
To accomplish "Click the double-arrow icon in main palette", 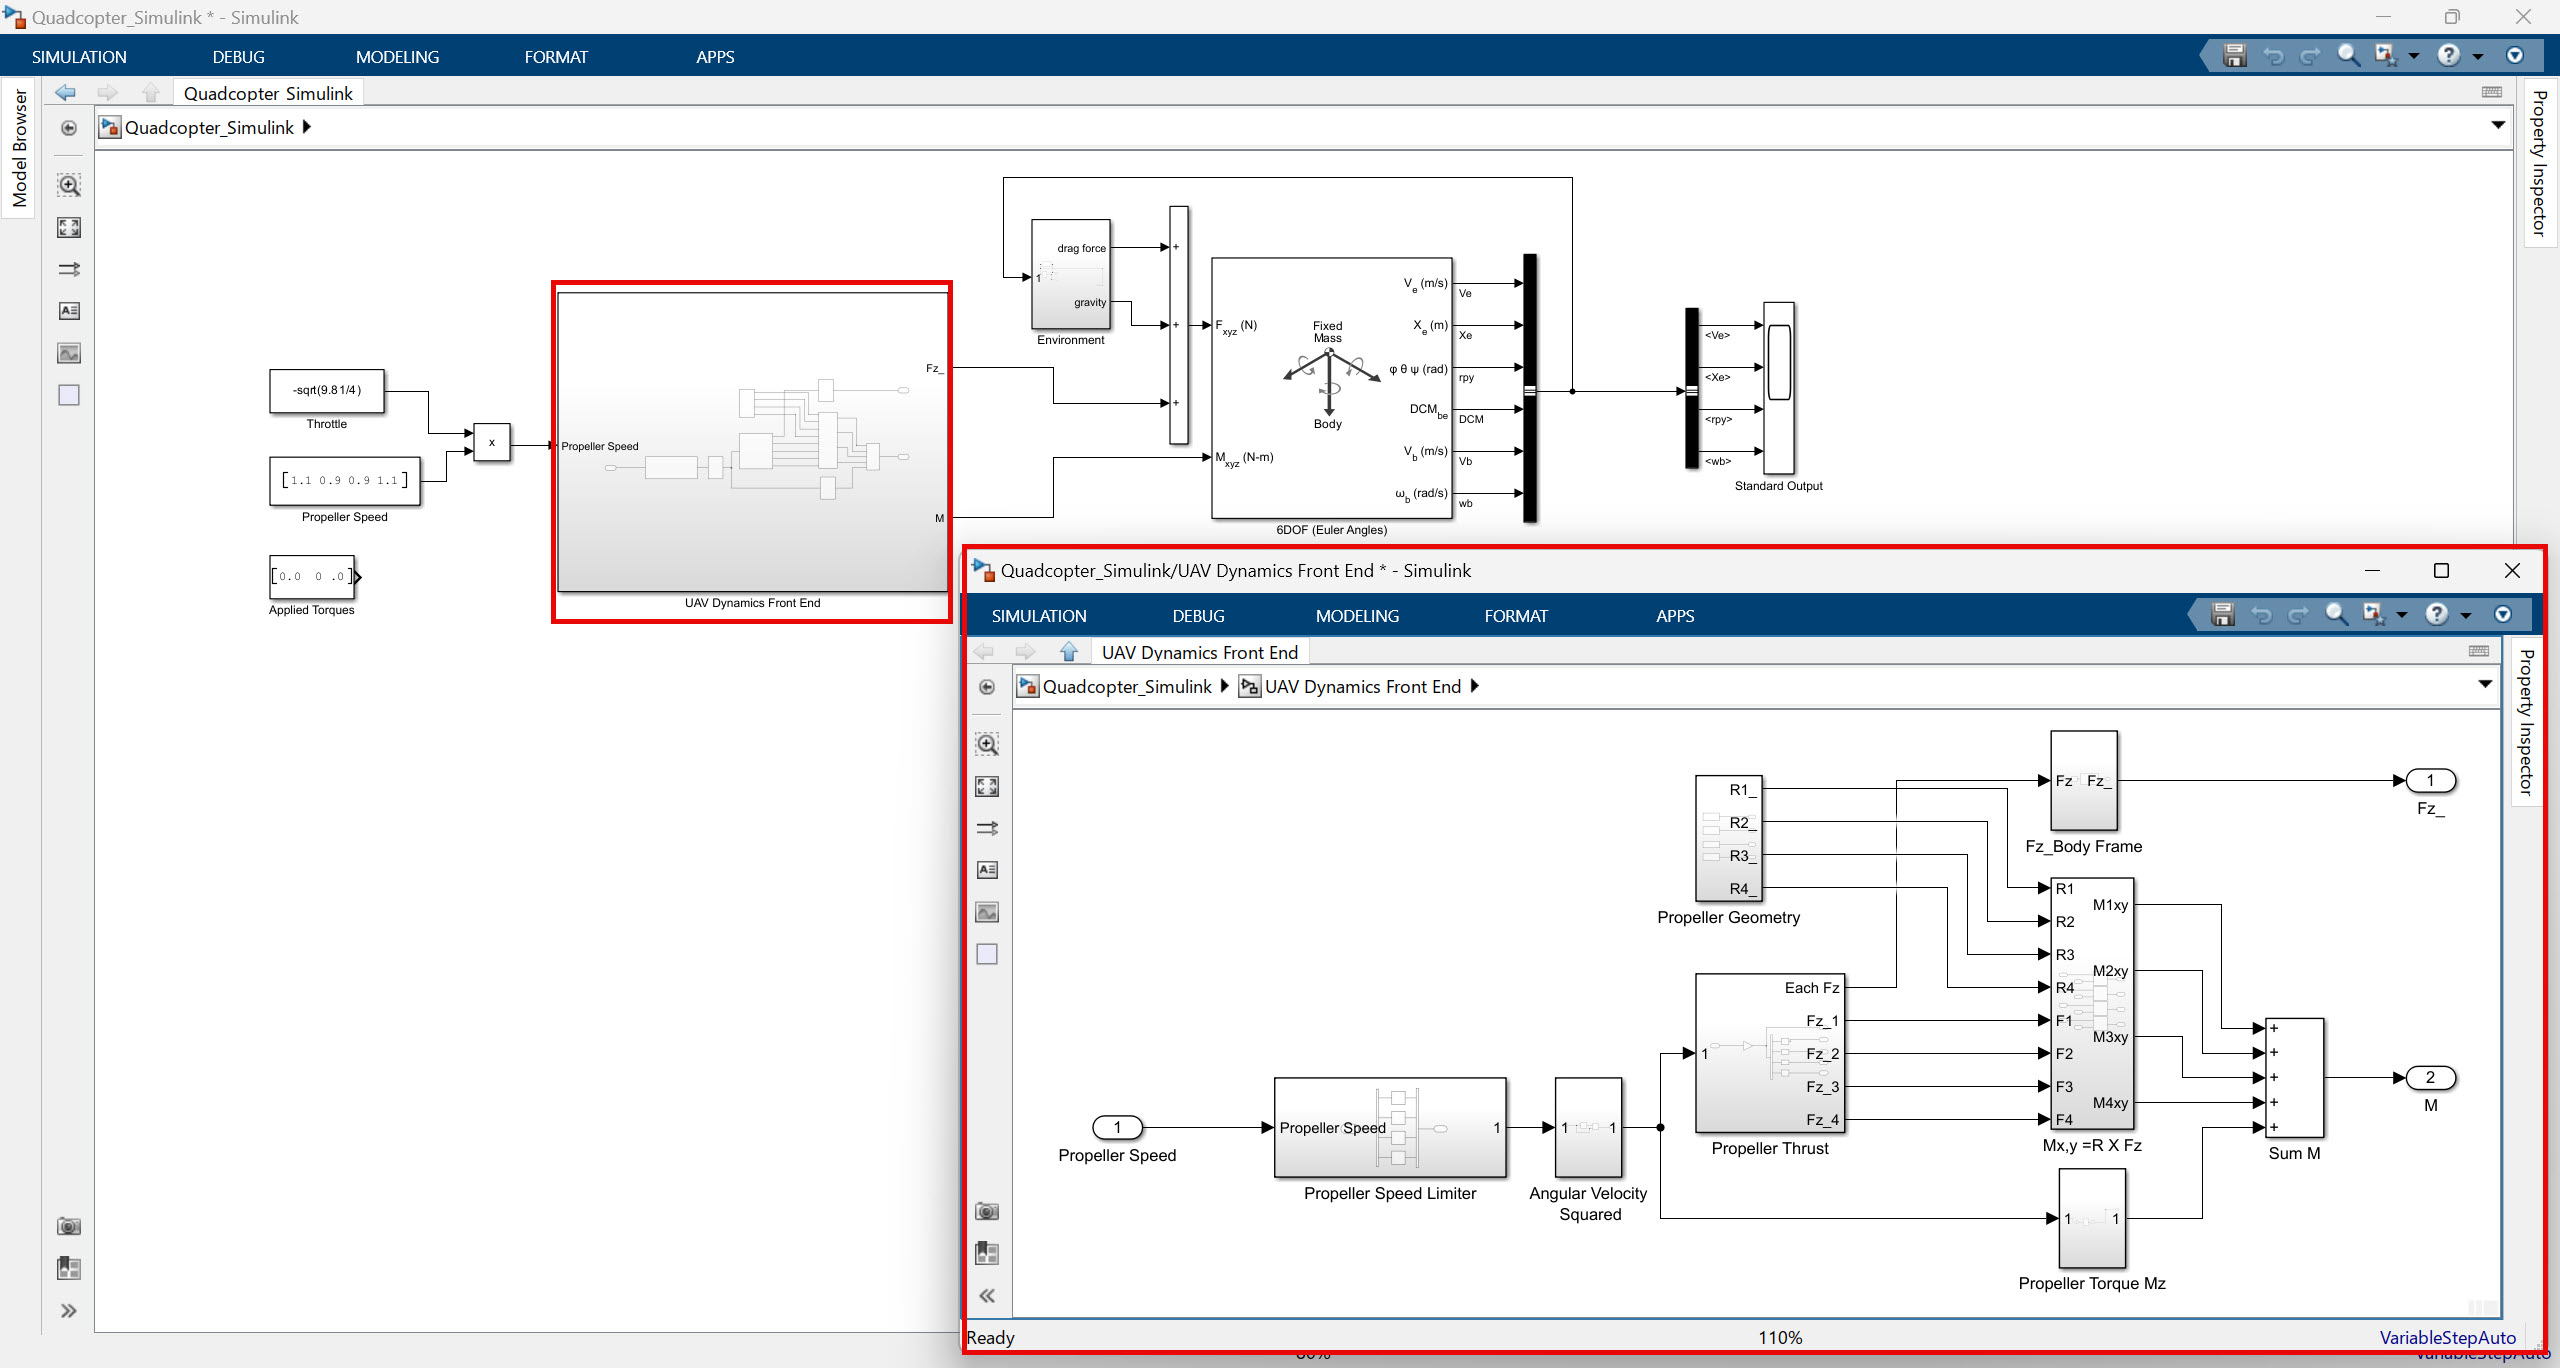I will click(x=69, y=270).
